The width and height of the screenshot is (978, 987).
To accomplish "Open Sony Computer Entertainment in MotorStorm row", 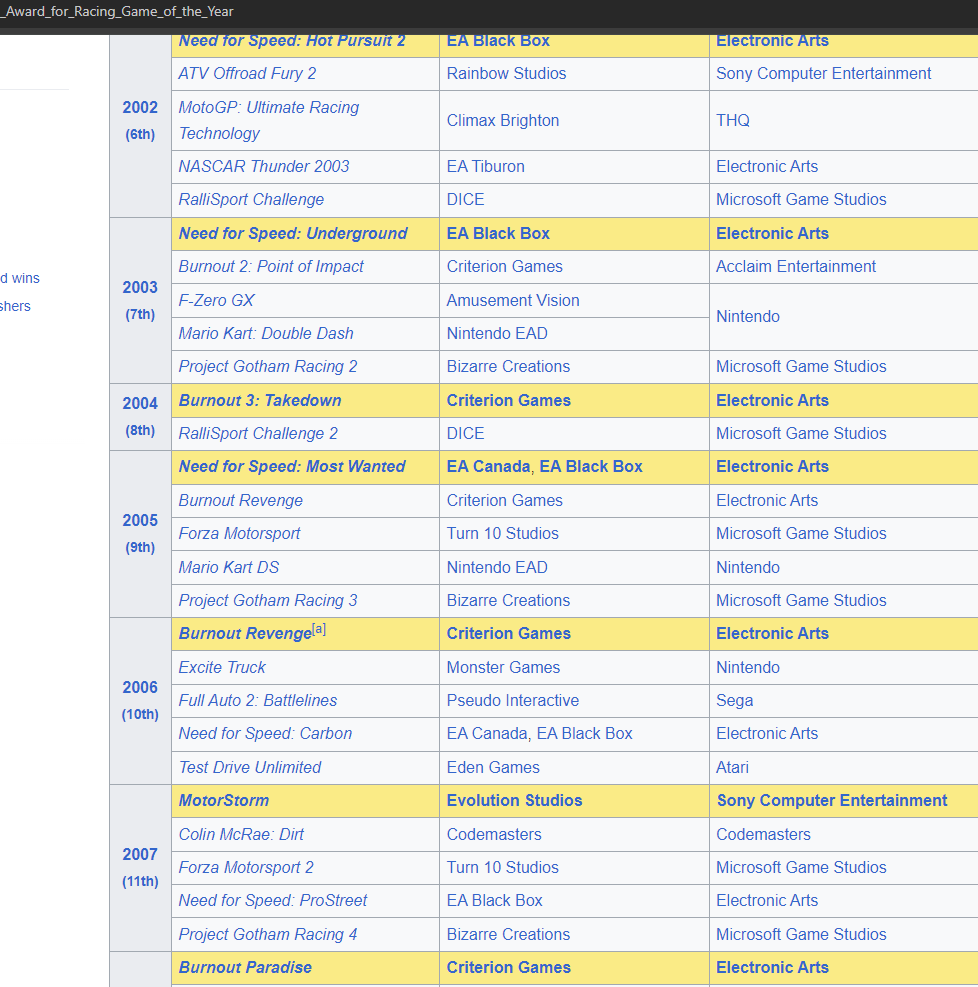I will 832,801.
